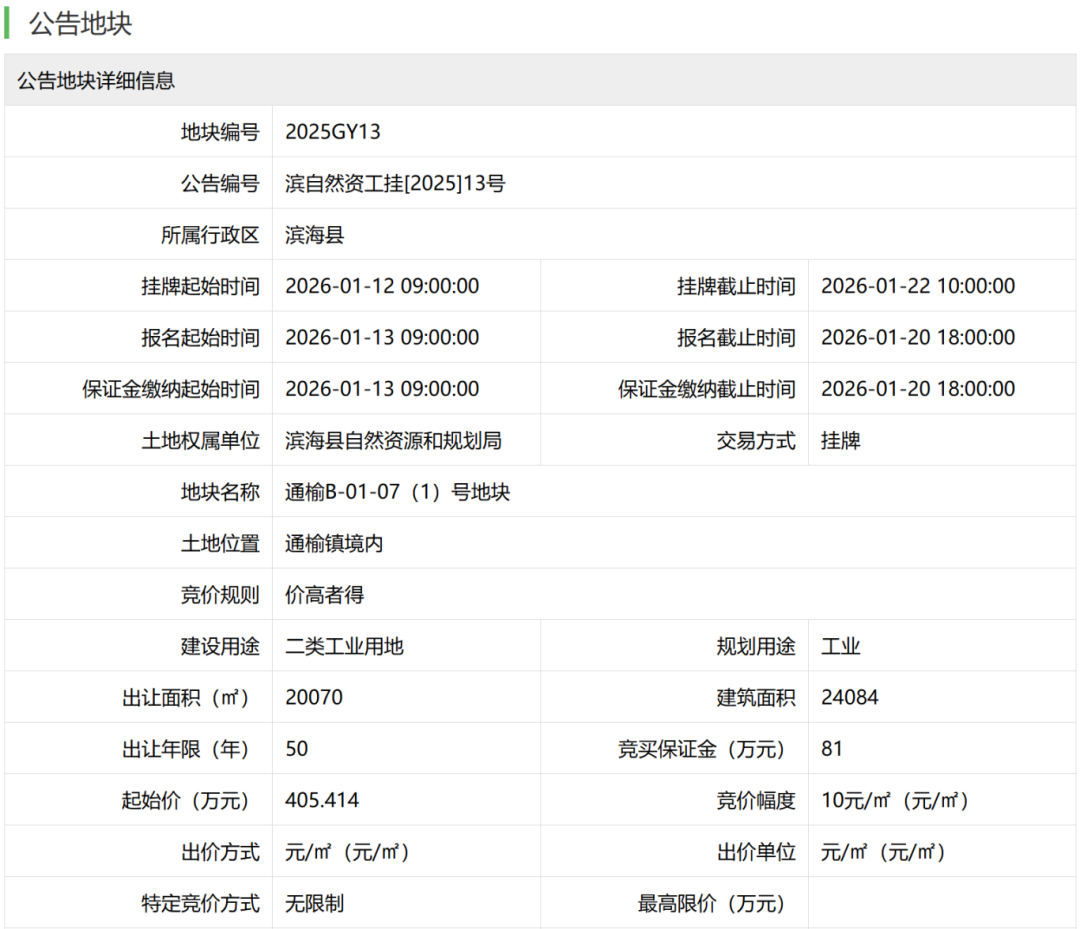Click the 保证金缴纳截止时间 date value
The width and height of the screenshot is (1080, 929).
tap(917, 389)
